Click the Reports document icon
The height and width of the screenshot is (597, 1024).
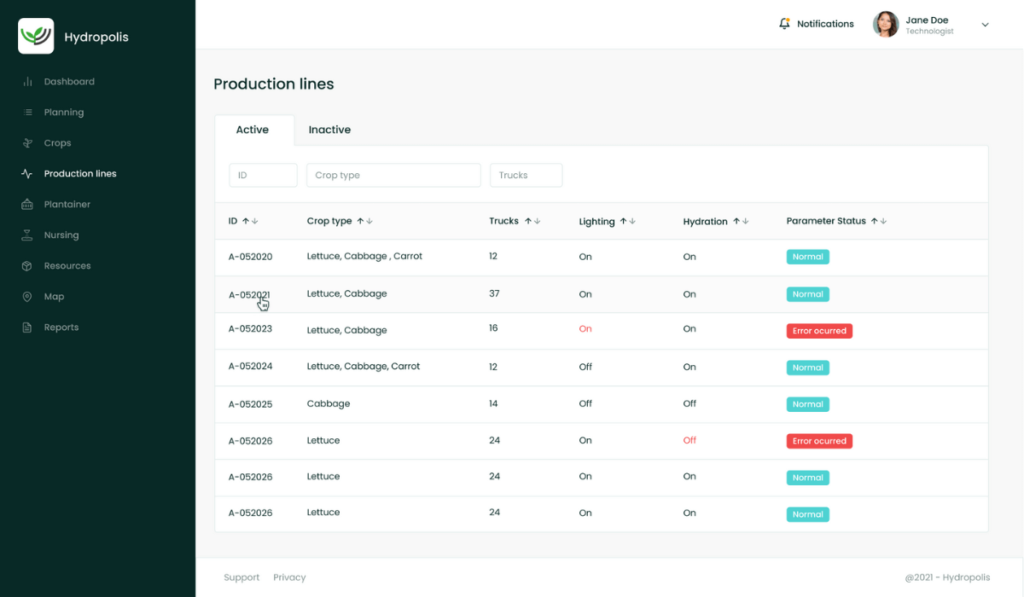[x=27, y=328]
